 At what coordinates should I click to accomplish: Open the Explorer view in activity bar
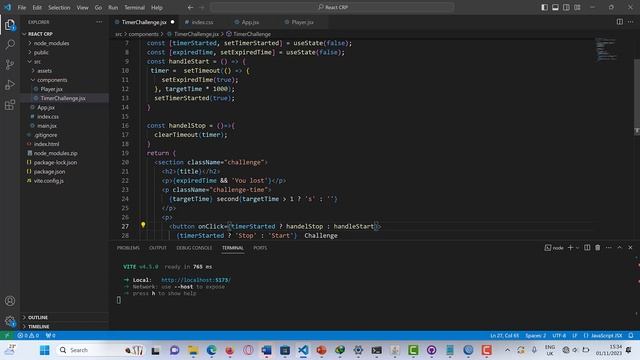(x=10, y=25)
